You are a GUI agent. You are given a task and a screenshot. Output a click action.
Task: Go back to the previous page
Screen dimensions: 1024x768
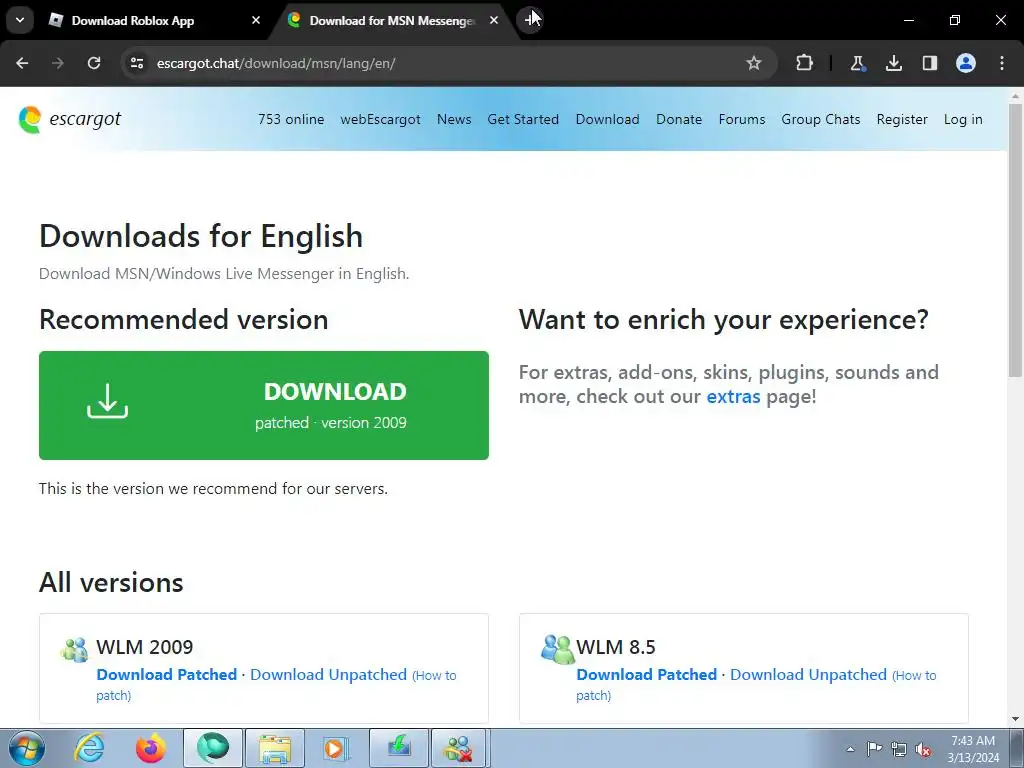(22, 63)
